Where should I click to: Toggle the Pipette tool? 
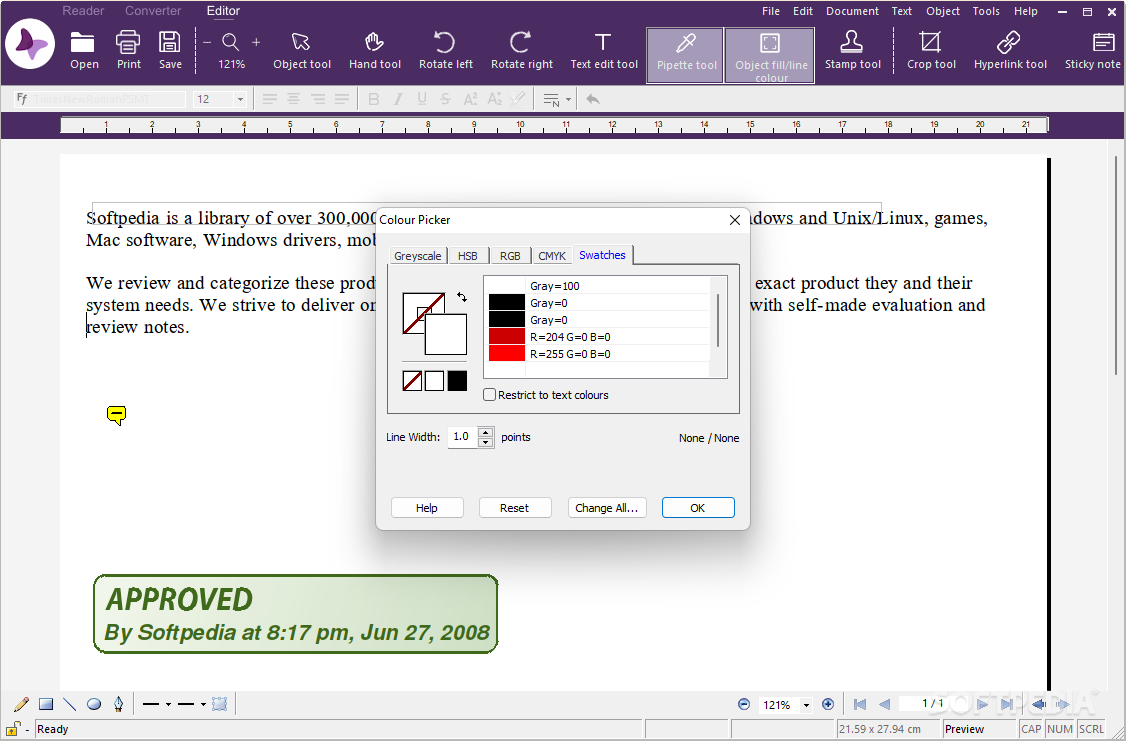[x=685, y=55]
